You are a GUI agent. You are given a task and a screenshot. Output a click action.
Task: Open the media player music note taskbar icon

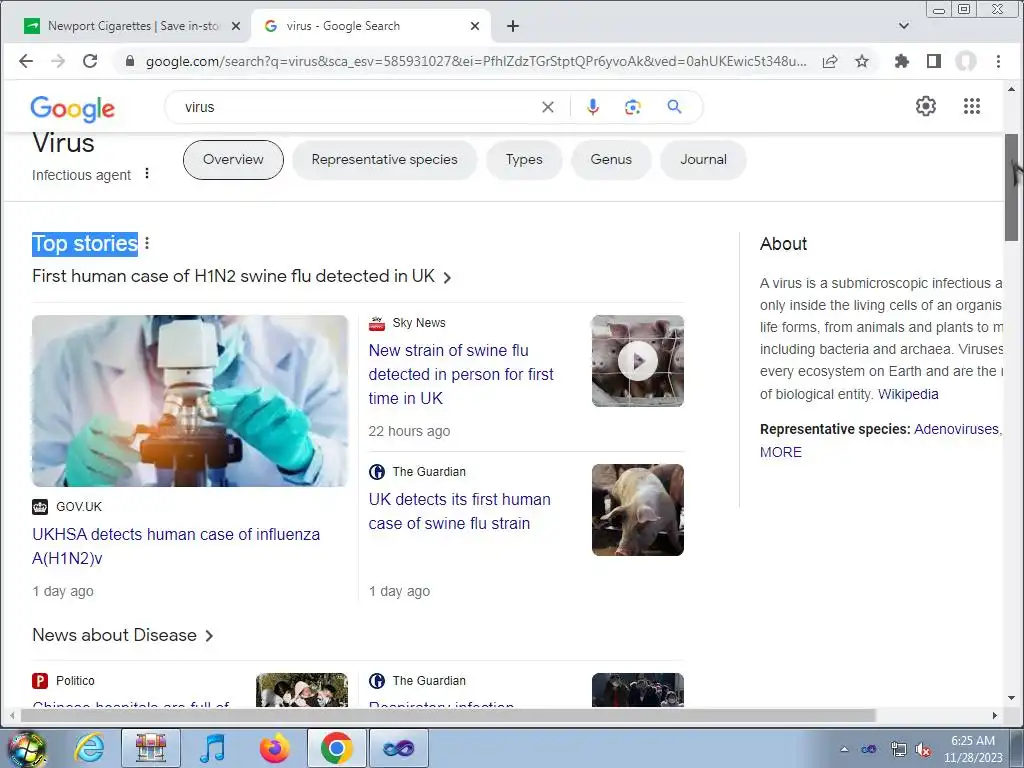[x=212, y=748]
